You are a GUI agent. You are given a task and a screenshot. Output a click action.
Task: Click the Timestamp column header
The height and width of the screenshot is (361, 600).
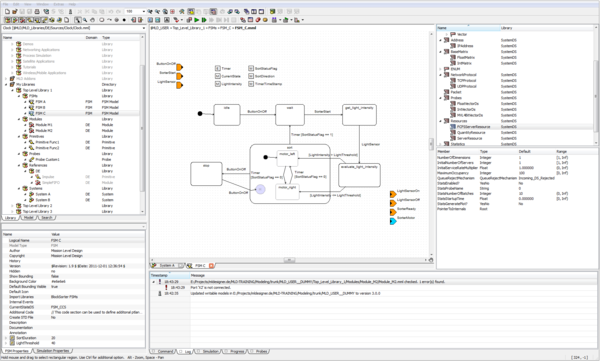tap(170, 275)
